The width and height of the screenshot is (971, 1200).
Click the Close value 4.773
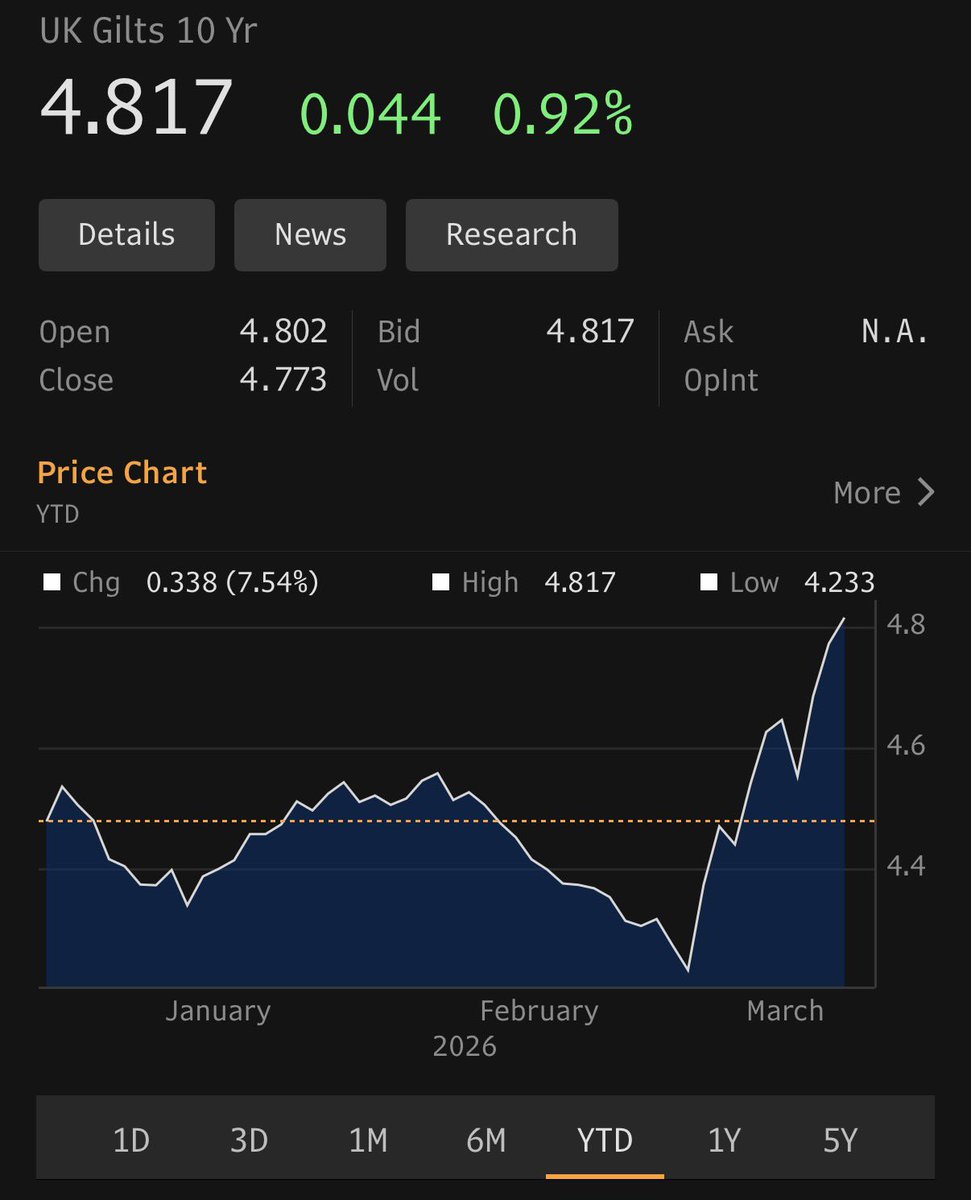pyautogui.click(x=283, y=380)
